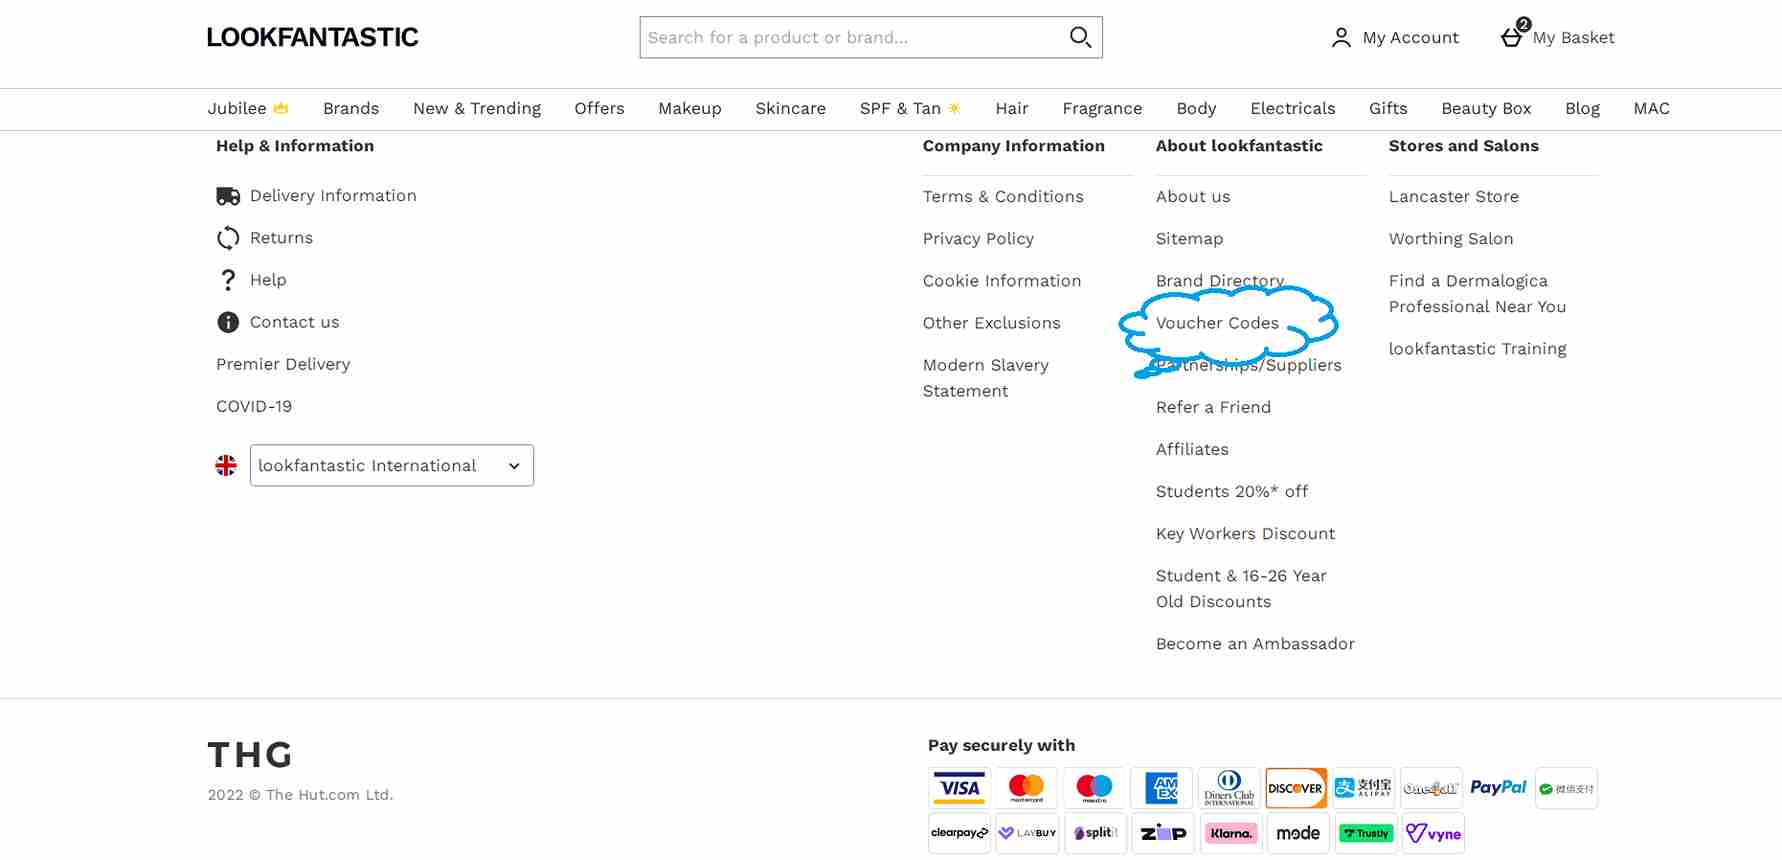Open the lookfantastic International country dropdown
This screenshot has height=860, width=1782.
point(392,466)
